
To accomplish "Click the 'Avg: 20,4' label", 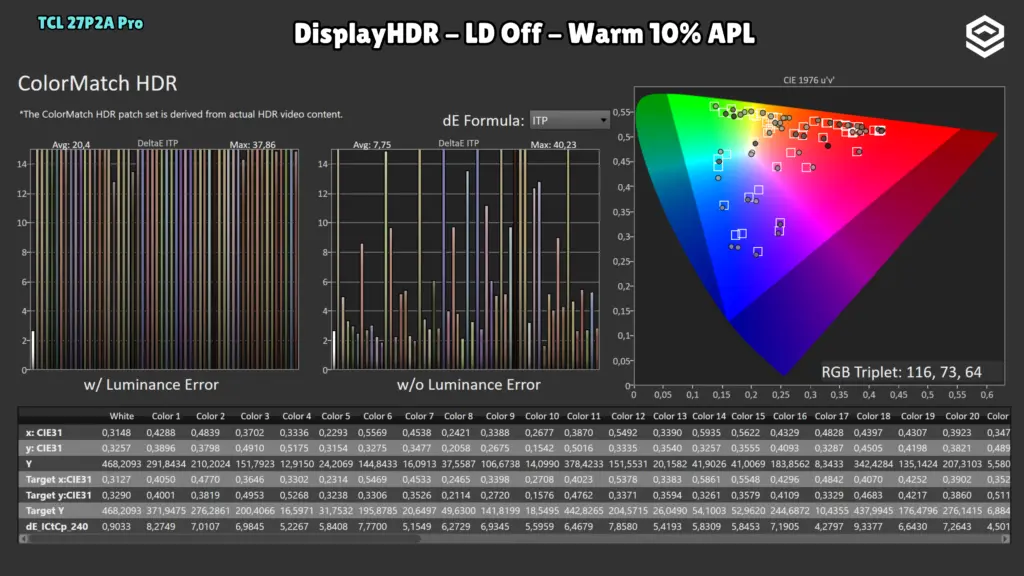I will (71, 144).
